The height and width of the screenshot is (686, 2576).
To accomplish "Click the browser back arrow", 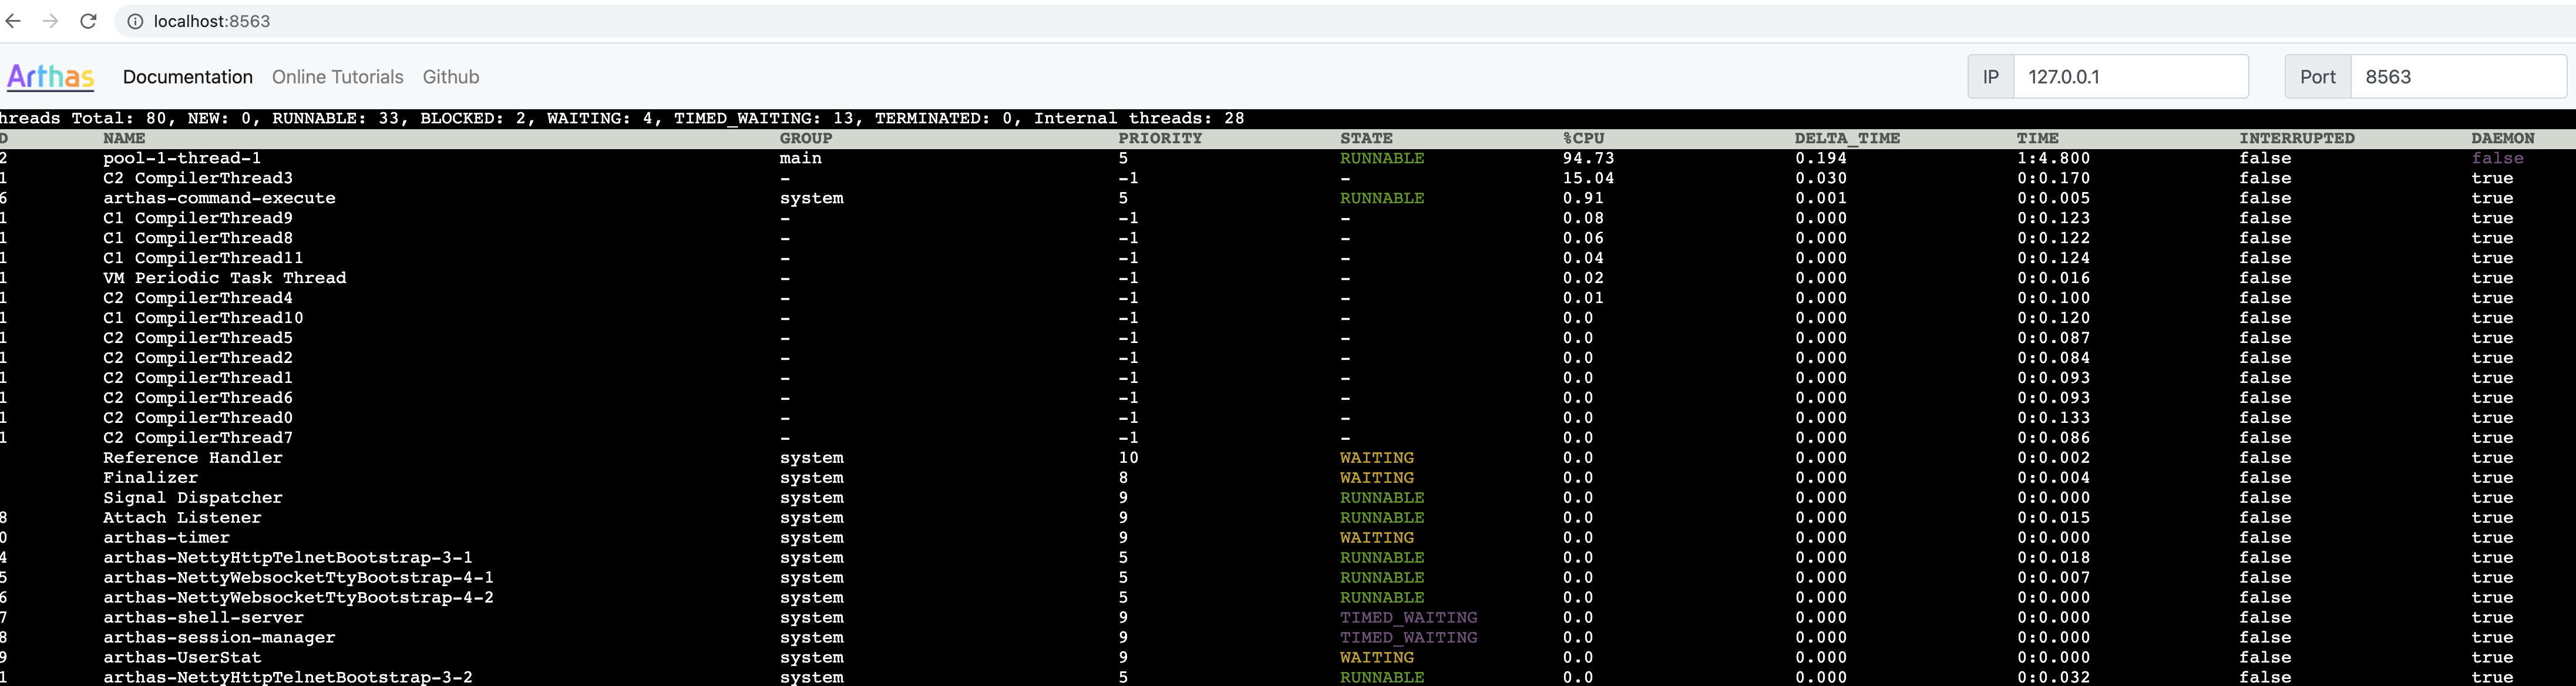I will [13, 21].
